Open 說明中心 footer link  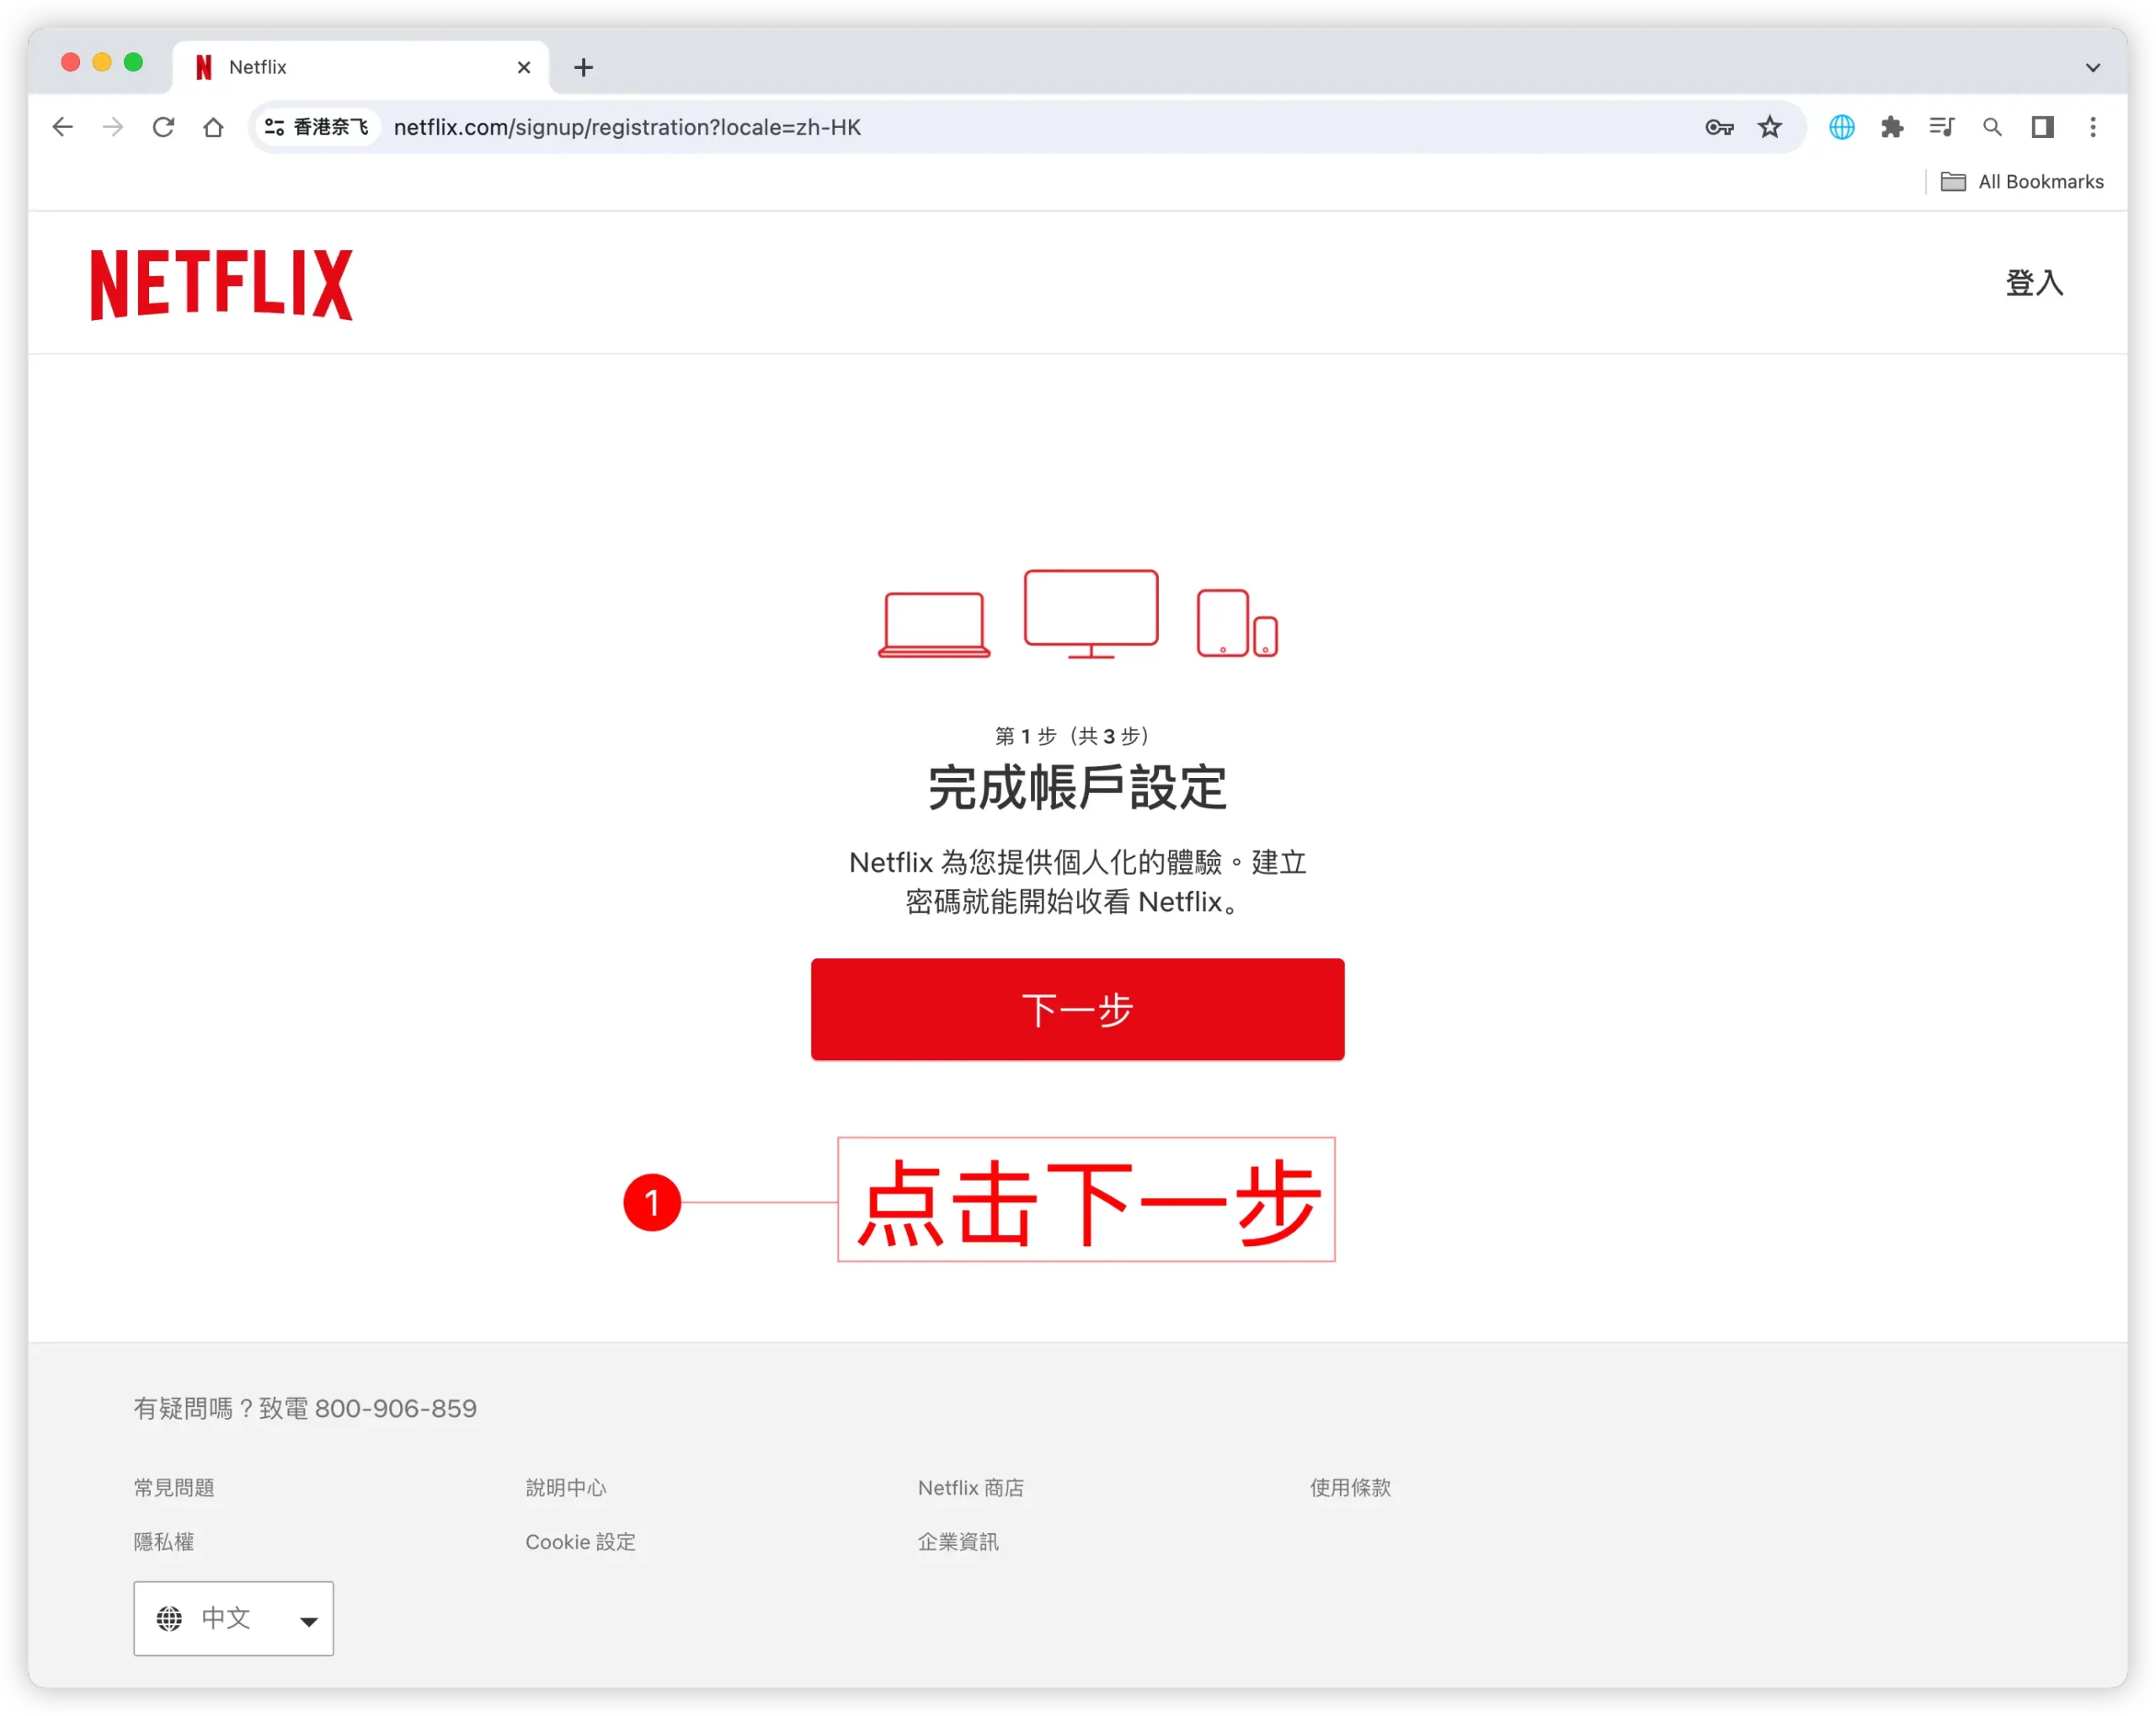click(x=566, y=1487)
